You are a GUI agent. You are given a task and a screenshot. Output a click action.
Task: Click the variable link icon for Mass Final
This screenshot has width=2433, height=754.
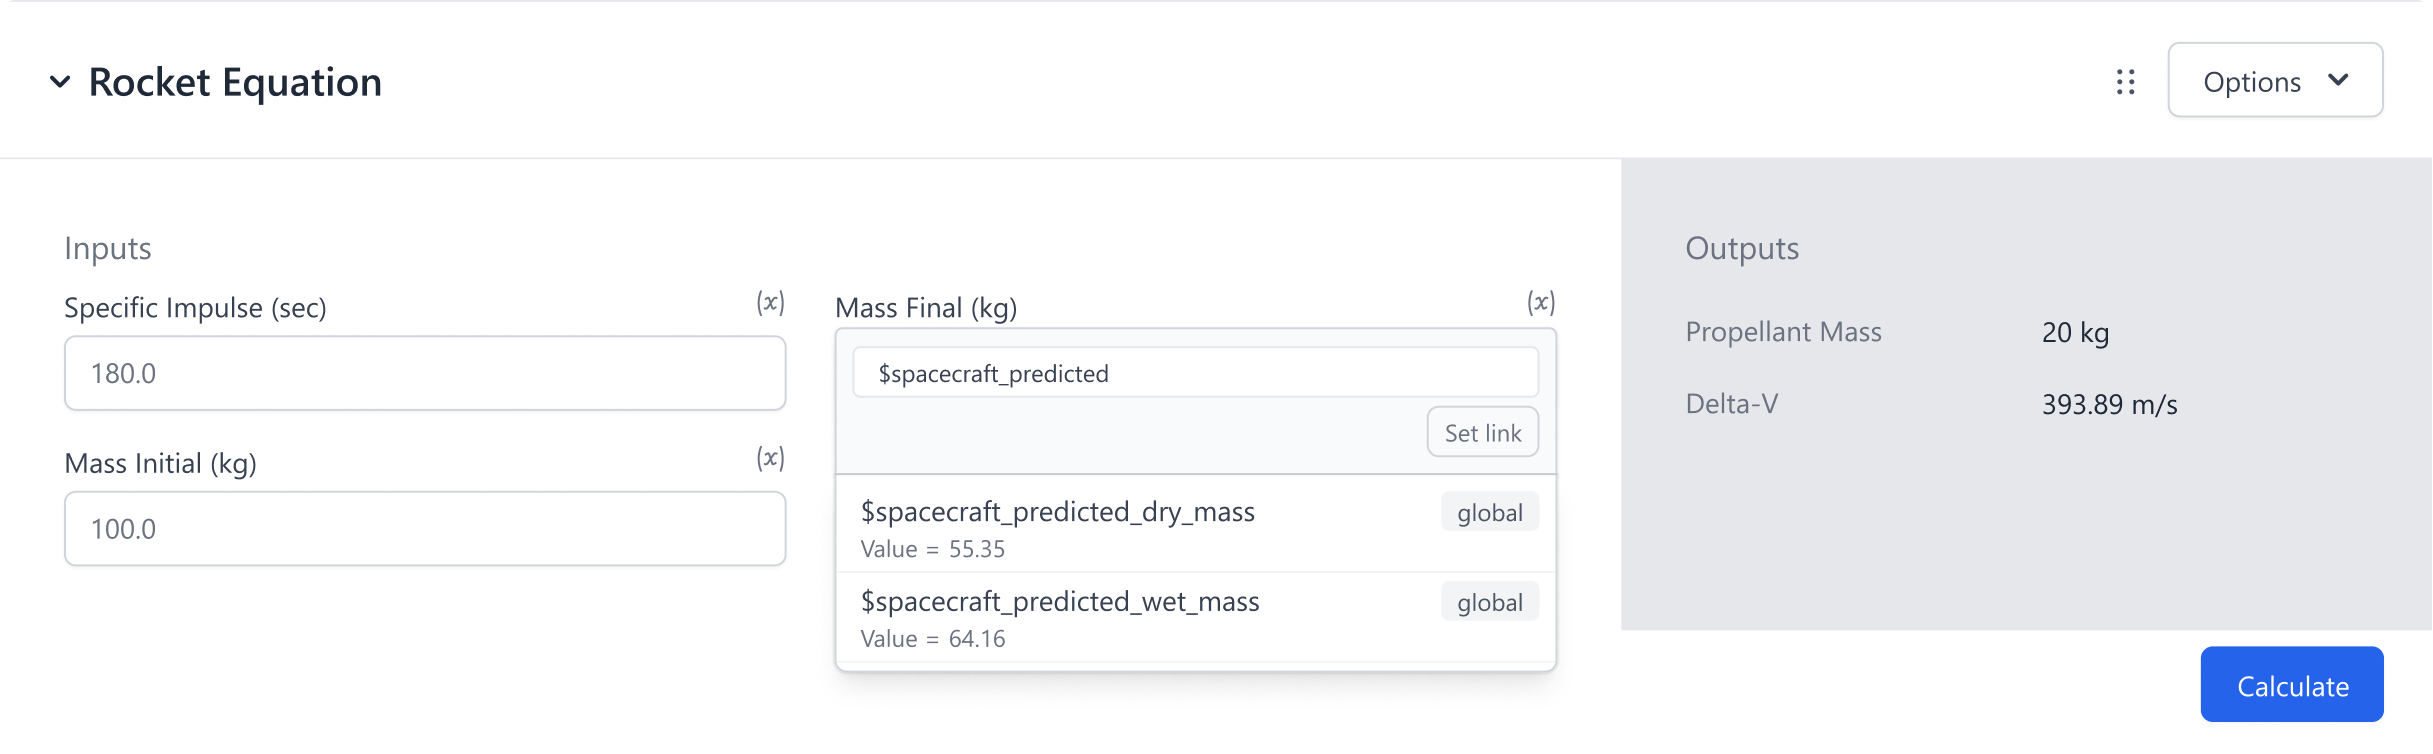(1540, 303)
